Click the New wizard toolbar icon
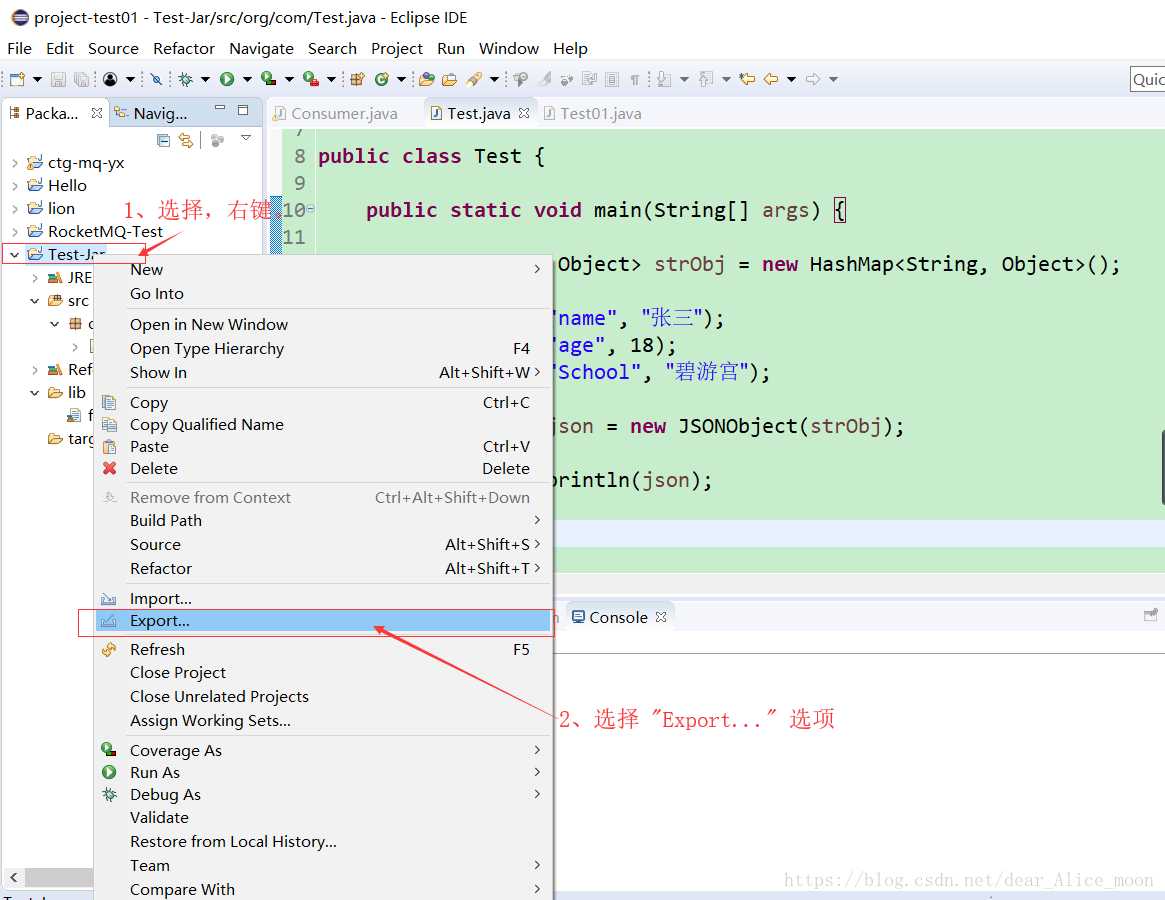 [x=17, y=79]
